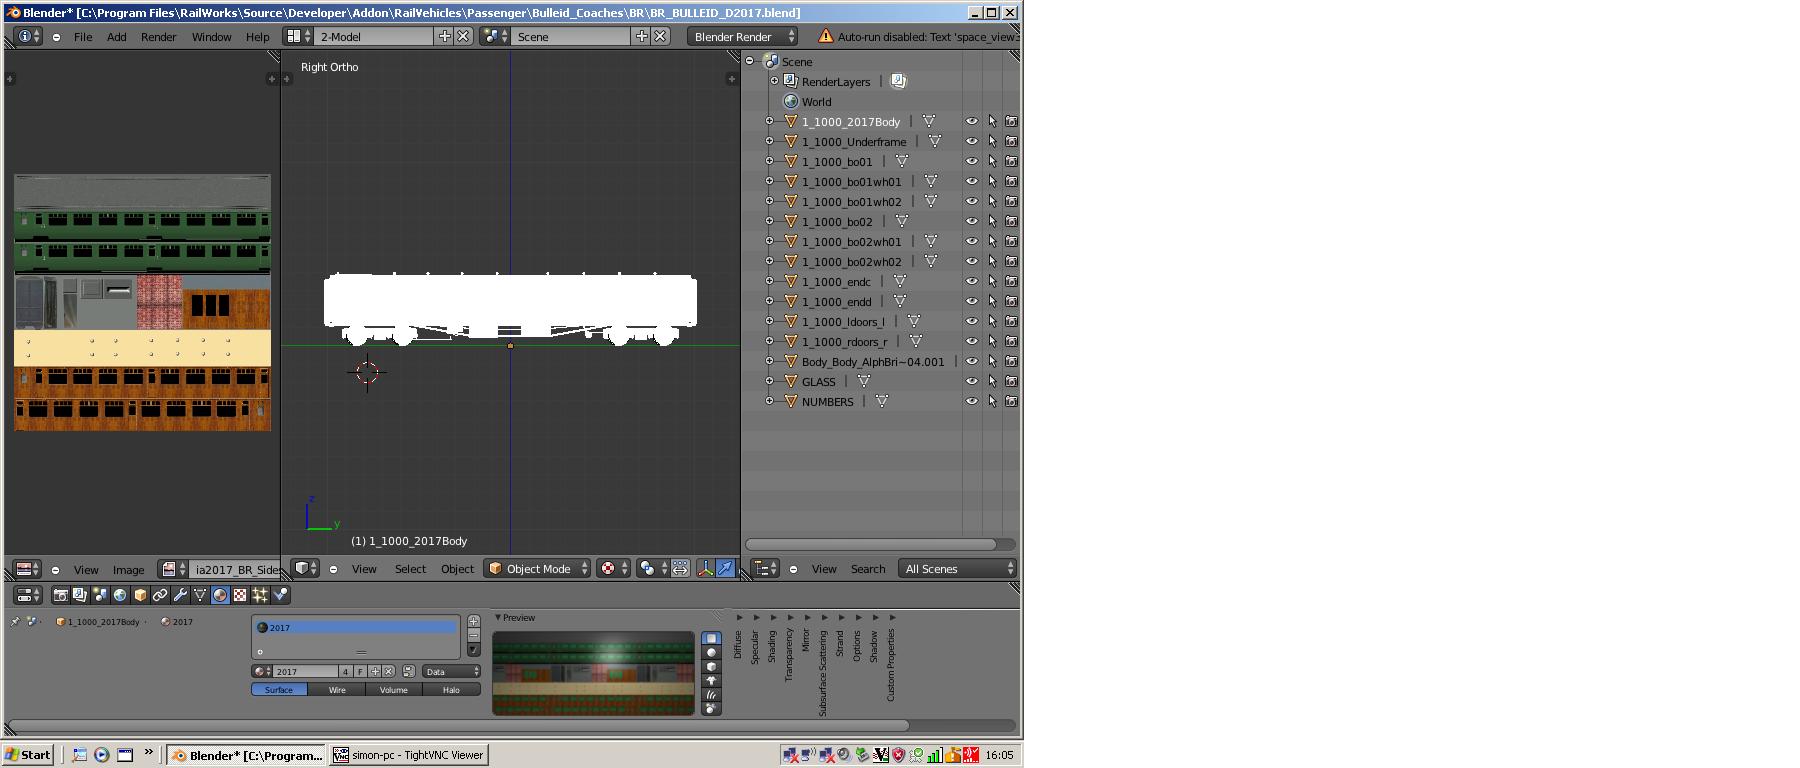Image resolution: width=1800 pixels, height=768 pixels.
Task: Remove the selected material slot
Action: click(x=473, y=635)
